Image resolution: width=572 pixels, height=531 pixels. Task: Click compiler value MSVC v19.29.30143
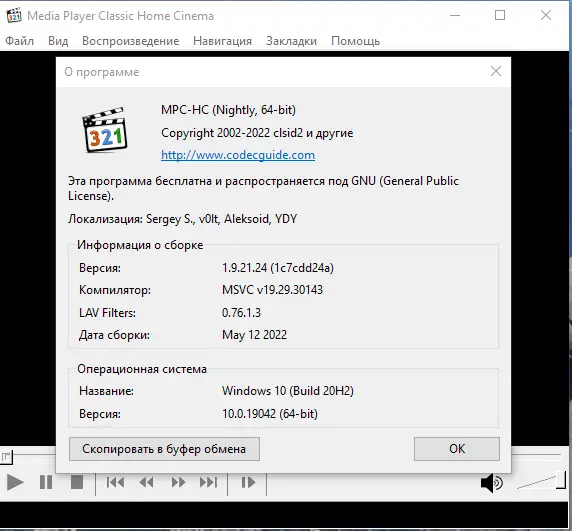(273, 290)
